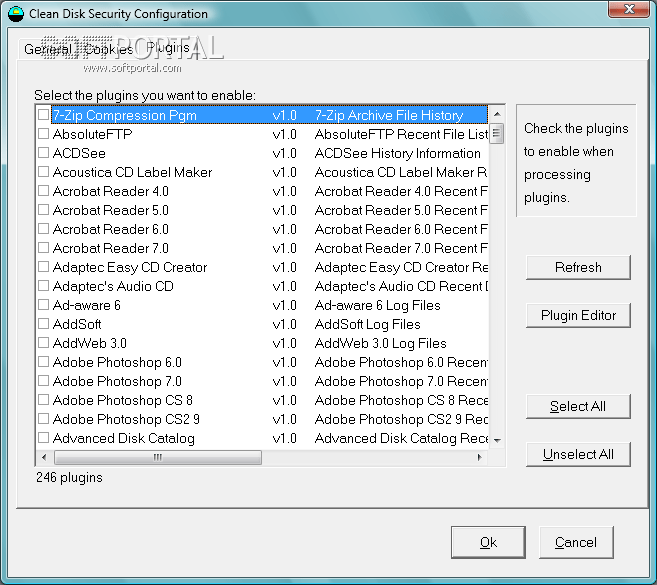Viewport: 657px width, 585px height.
Task: Check the AddSoft plugin checkbox
Action: [x=44, y=324]
